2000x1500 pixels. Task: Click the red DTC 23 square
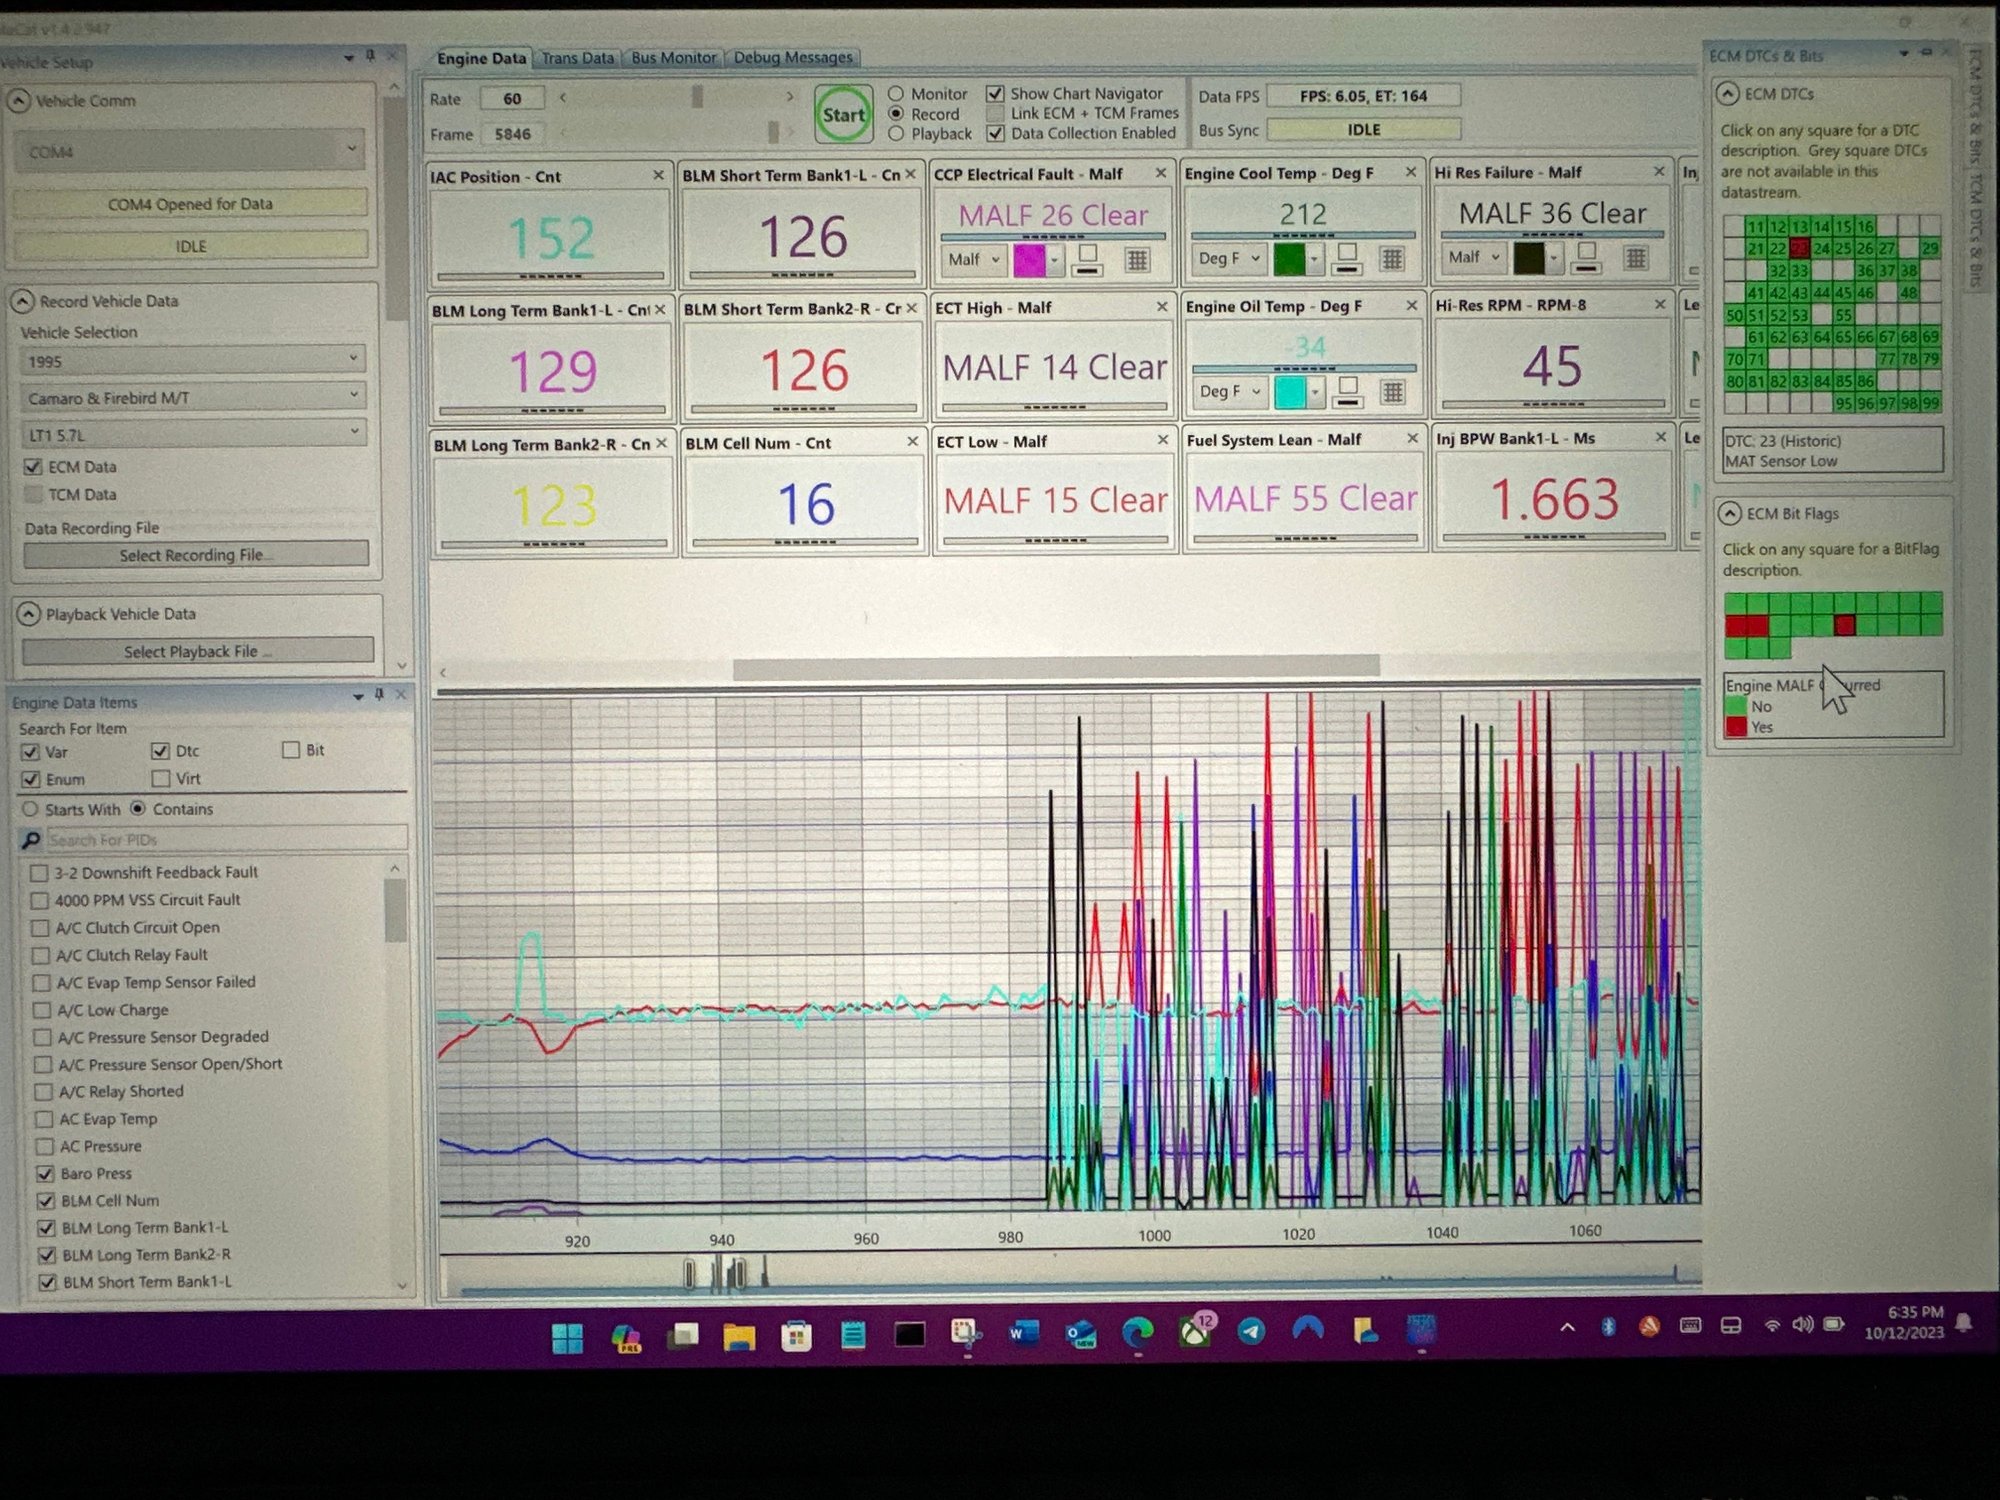(1799, 248)
